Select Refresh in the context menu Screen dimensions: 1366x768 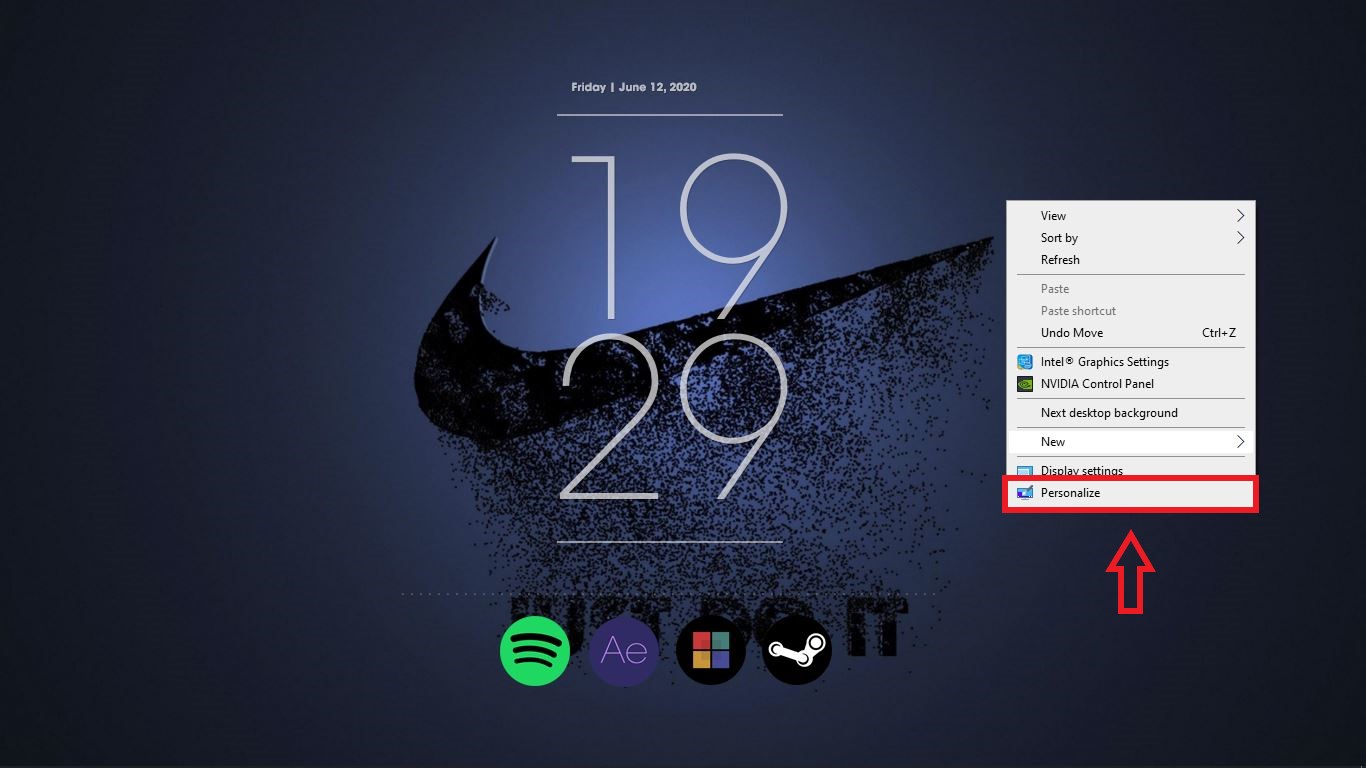coord(1130,260)
